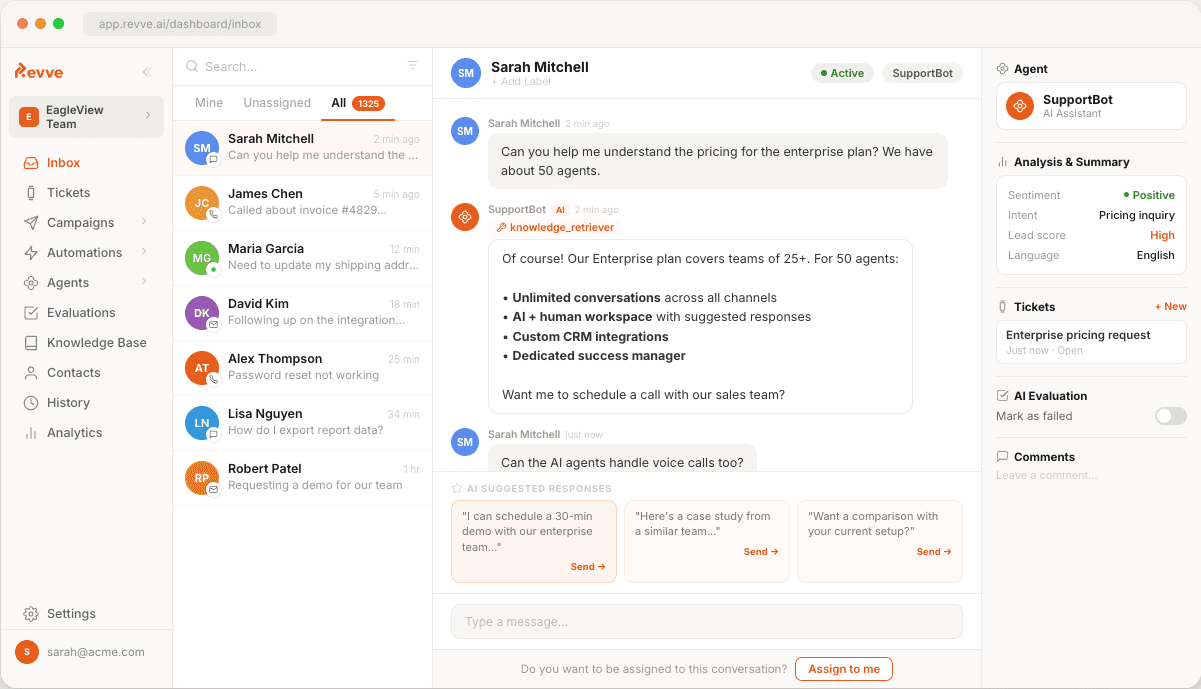Open the filter icon beside search
The height and width of the screenshot is (689, 1201).
coord(413,66)
